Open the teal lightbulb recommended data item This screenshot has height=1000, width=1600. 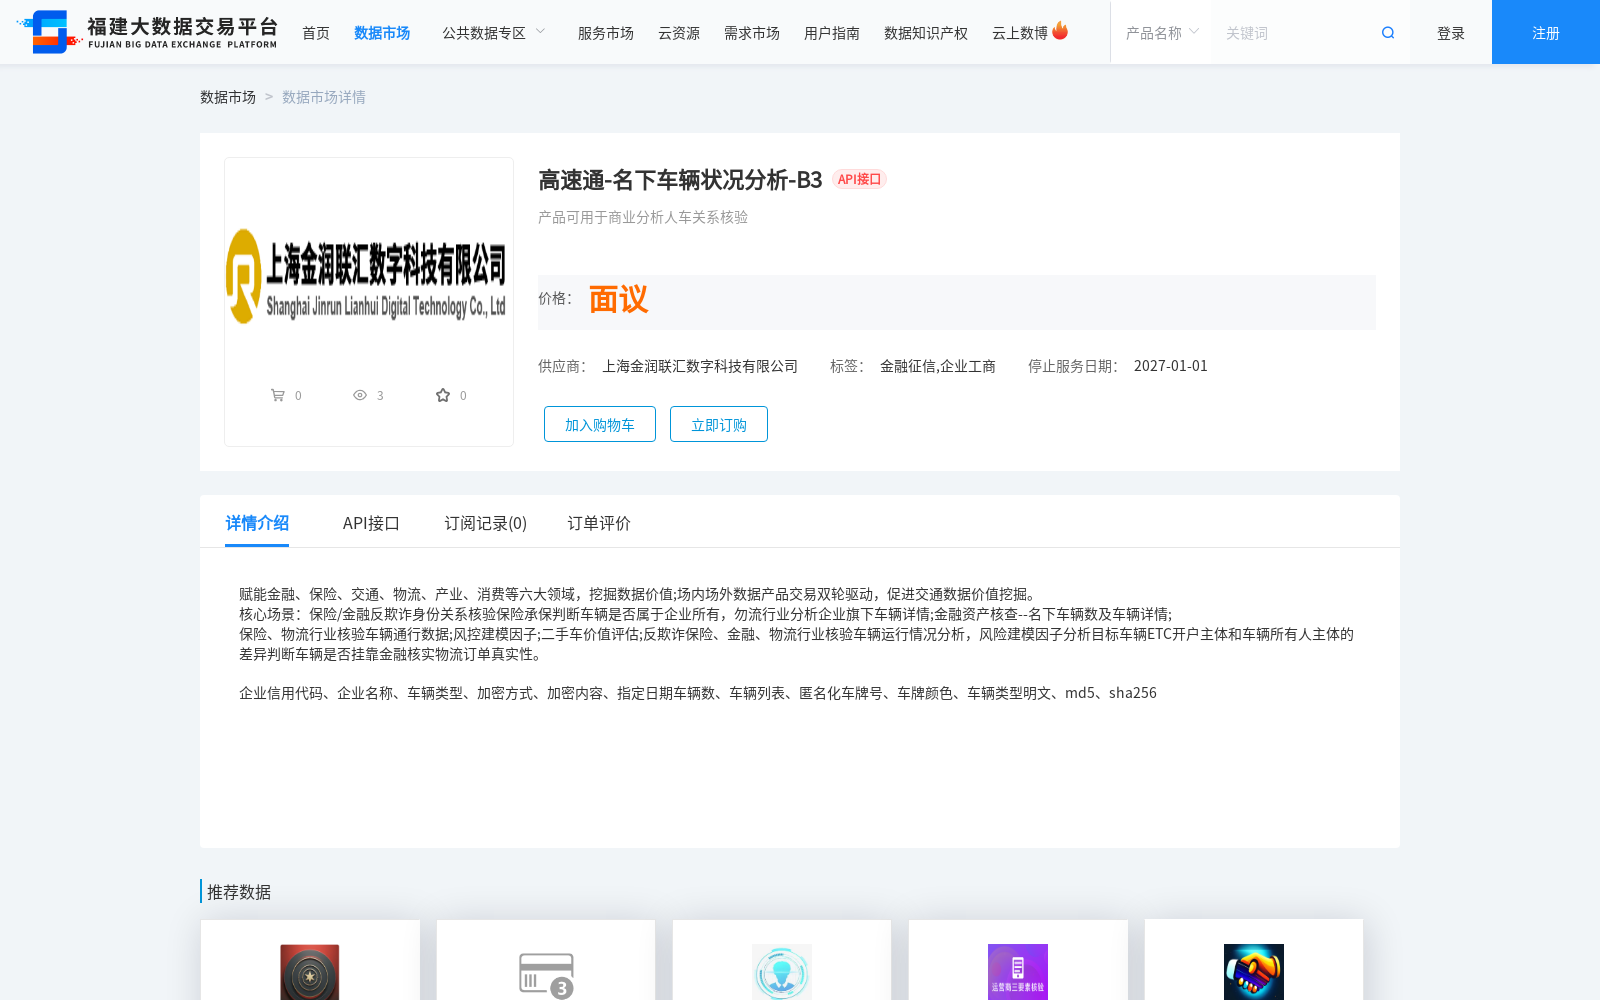[x=782, y=971]
